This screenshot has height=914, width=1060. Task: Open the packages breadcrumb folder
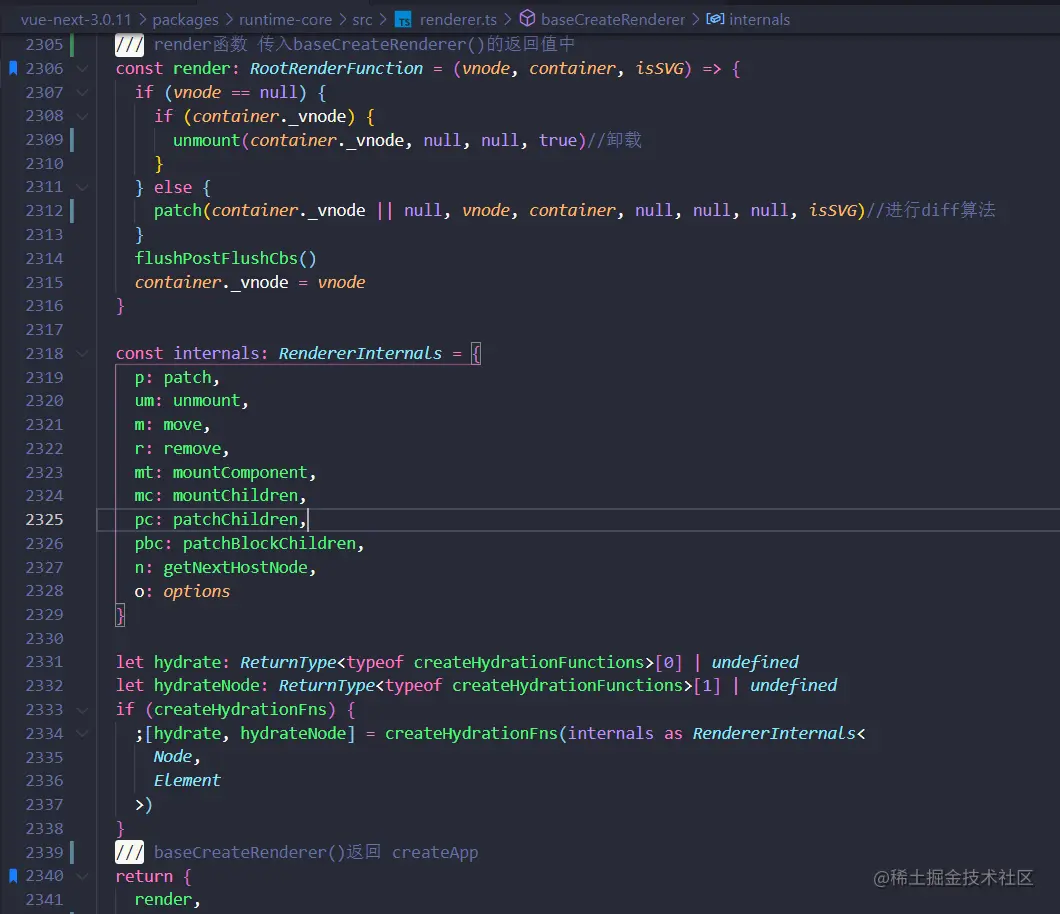pos(185,20)
